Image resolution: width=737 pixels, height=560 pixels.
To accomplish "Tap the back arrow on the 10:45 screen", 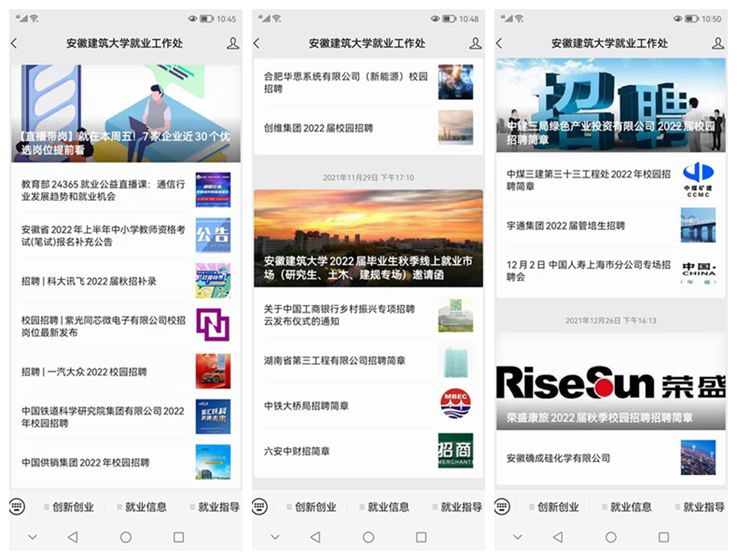I will click(x=14, y=44).
